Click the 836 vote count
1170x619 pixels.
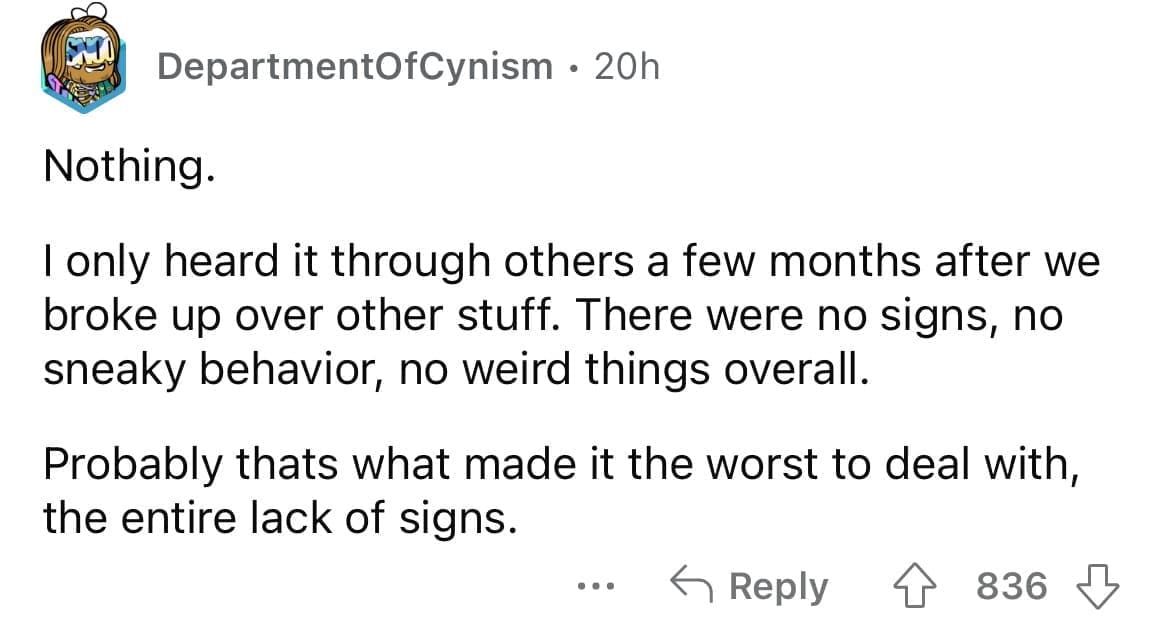coord(1010,585)
